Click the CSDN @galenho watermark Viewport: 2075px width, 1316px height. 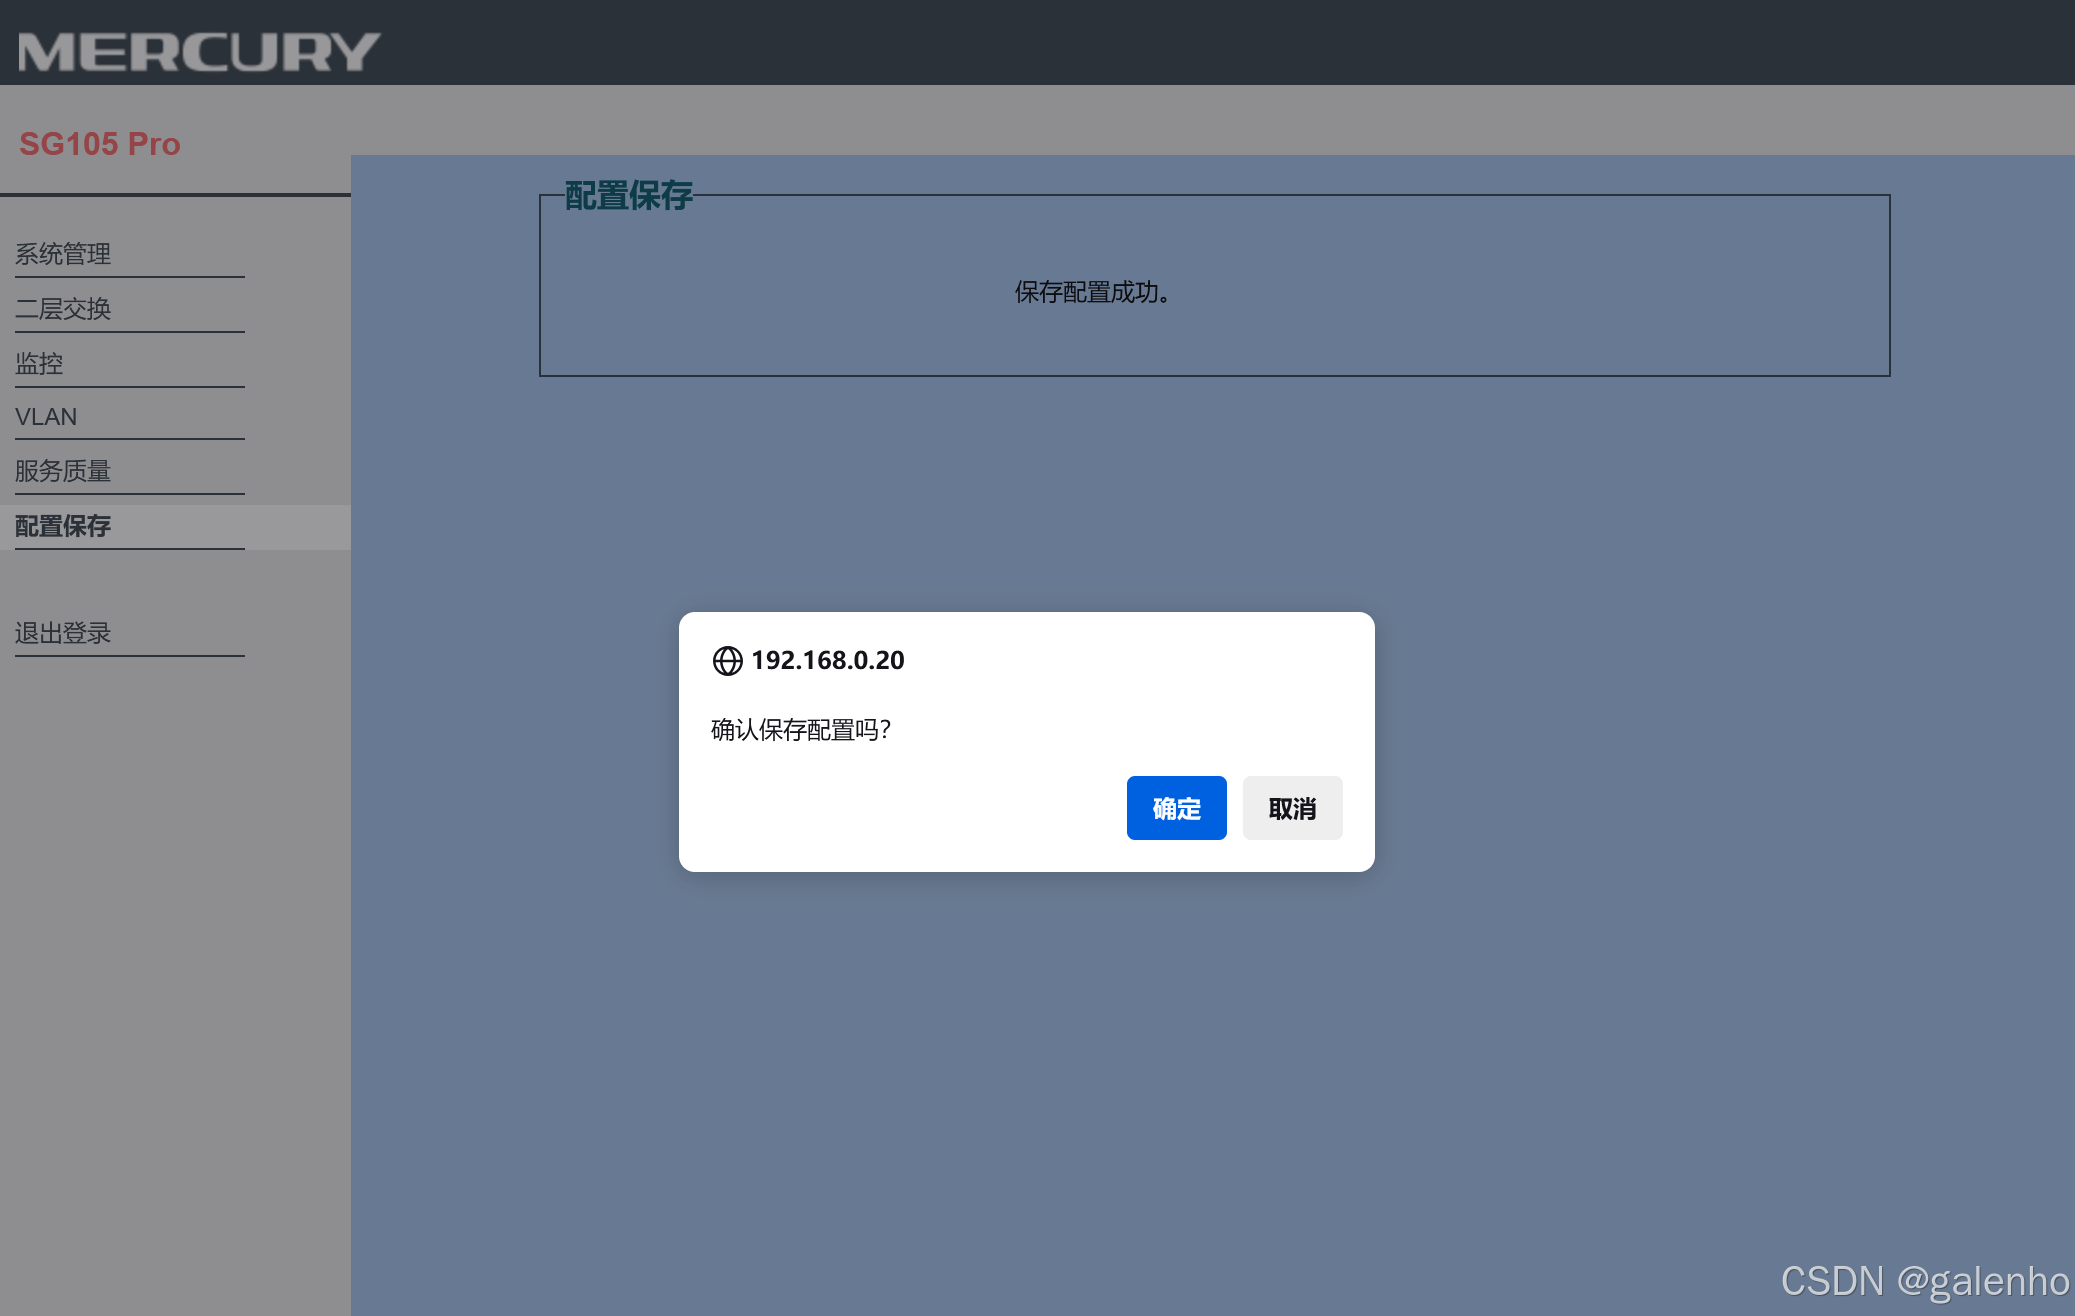pyautogui.click(x=1924, y=1281)
